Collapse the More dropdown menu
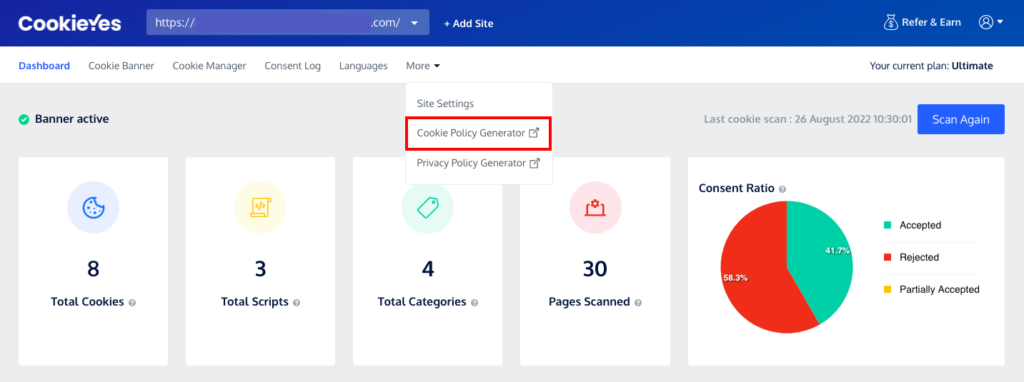The image size is (1024, 382). [423, 66]
